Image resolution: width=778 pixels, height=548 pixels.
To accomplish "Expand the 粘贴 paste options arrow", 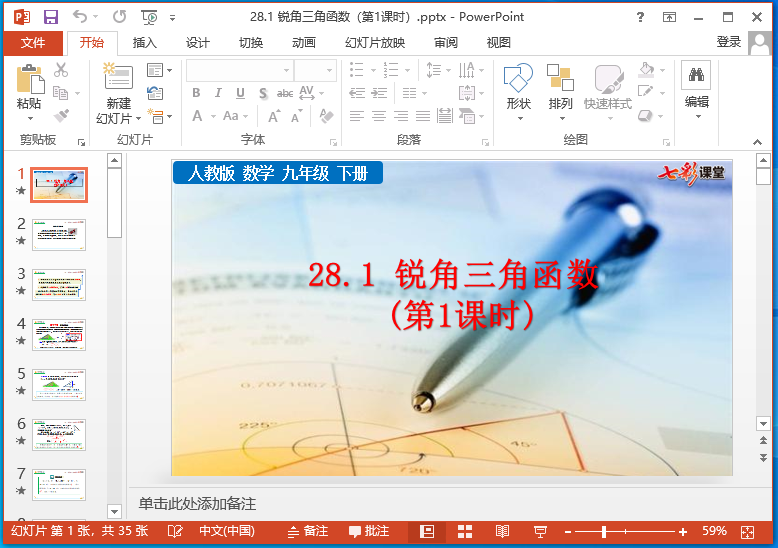I will (30, 119).
